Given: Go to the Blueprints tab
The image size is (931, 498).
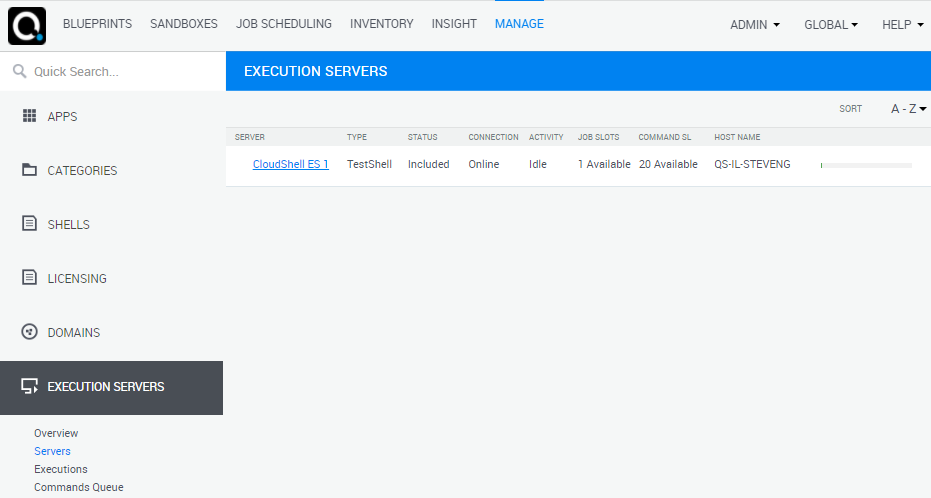Looking at the screenshot, I should point(97,24).
